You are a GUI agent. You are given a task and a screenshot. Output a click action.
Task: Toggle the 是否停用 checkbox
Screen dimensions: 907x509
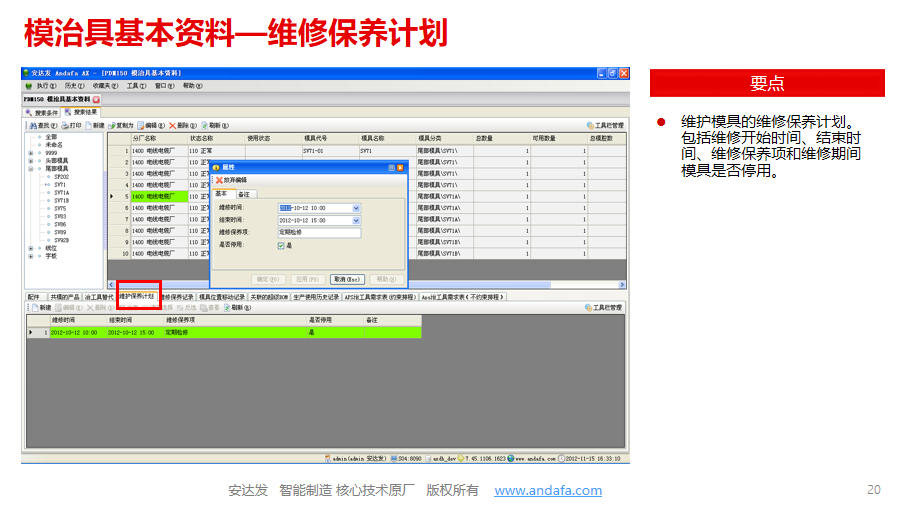pos(281,245)
